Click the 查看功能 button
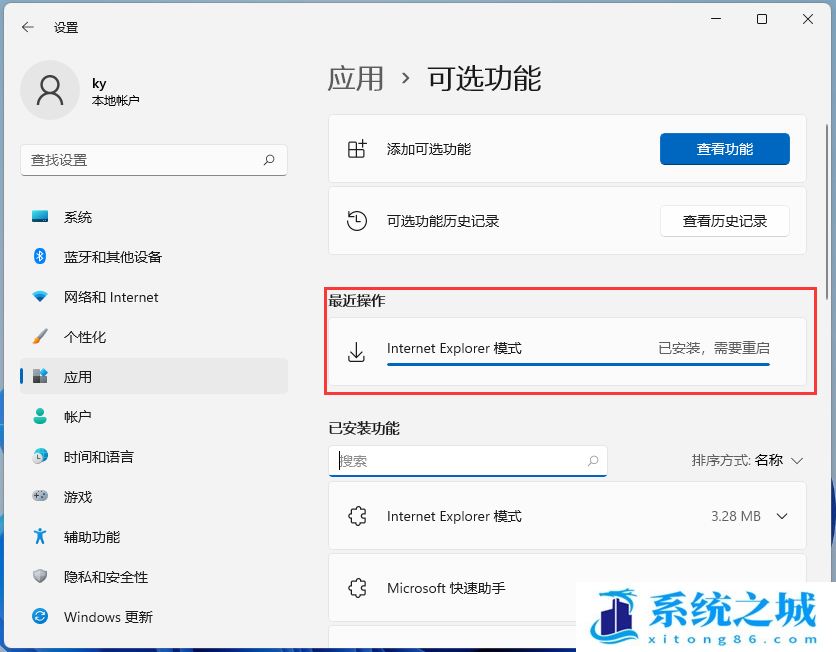This screenshot has height=652, width=836. click(724, 149)
